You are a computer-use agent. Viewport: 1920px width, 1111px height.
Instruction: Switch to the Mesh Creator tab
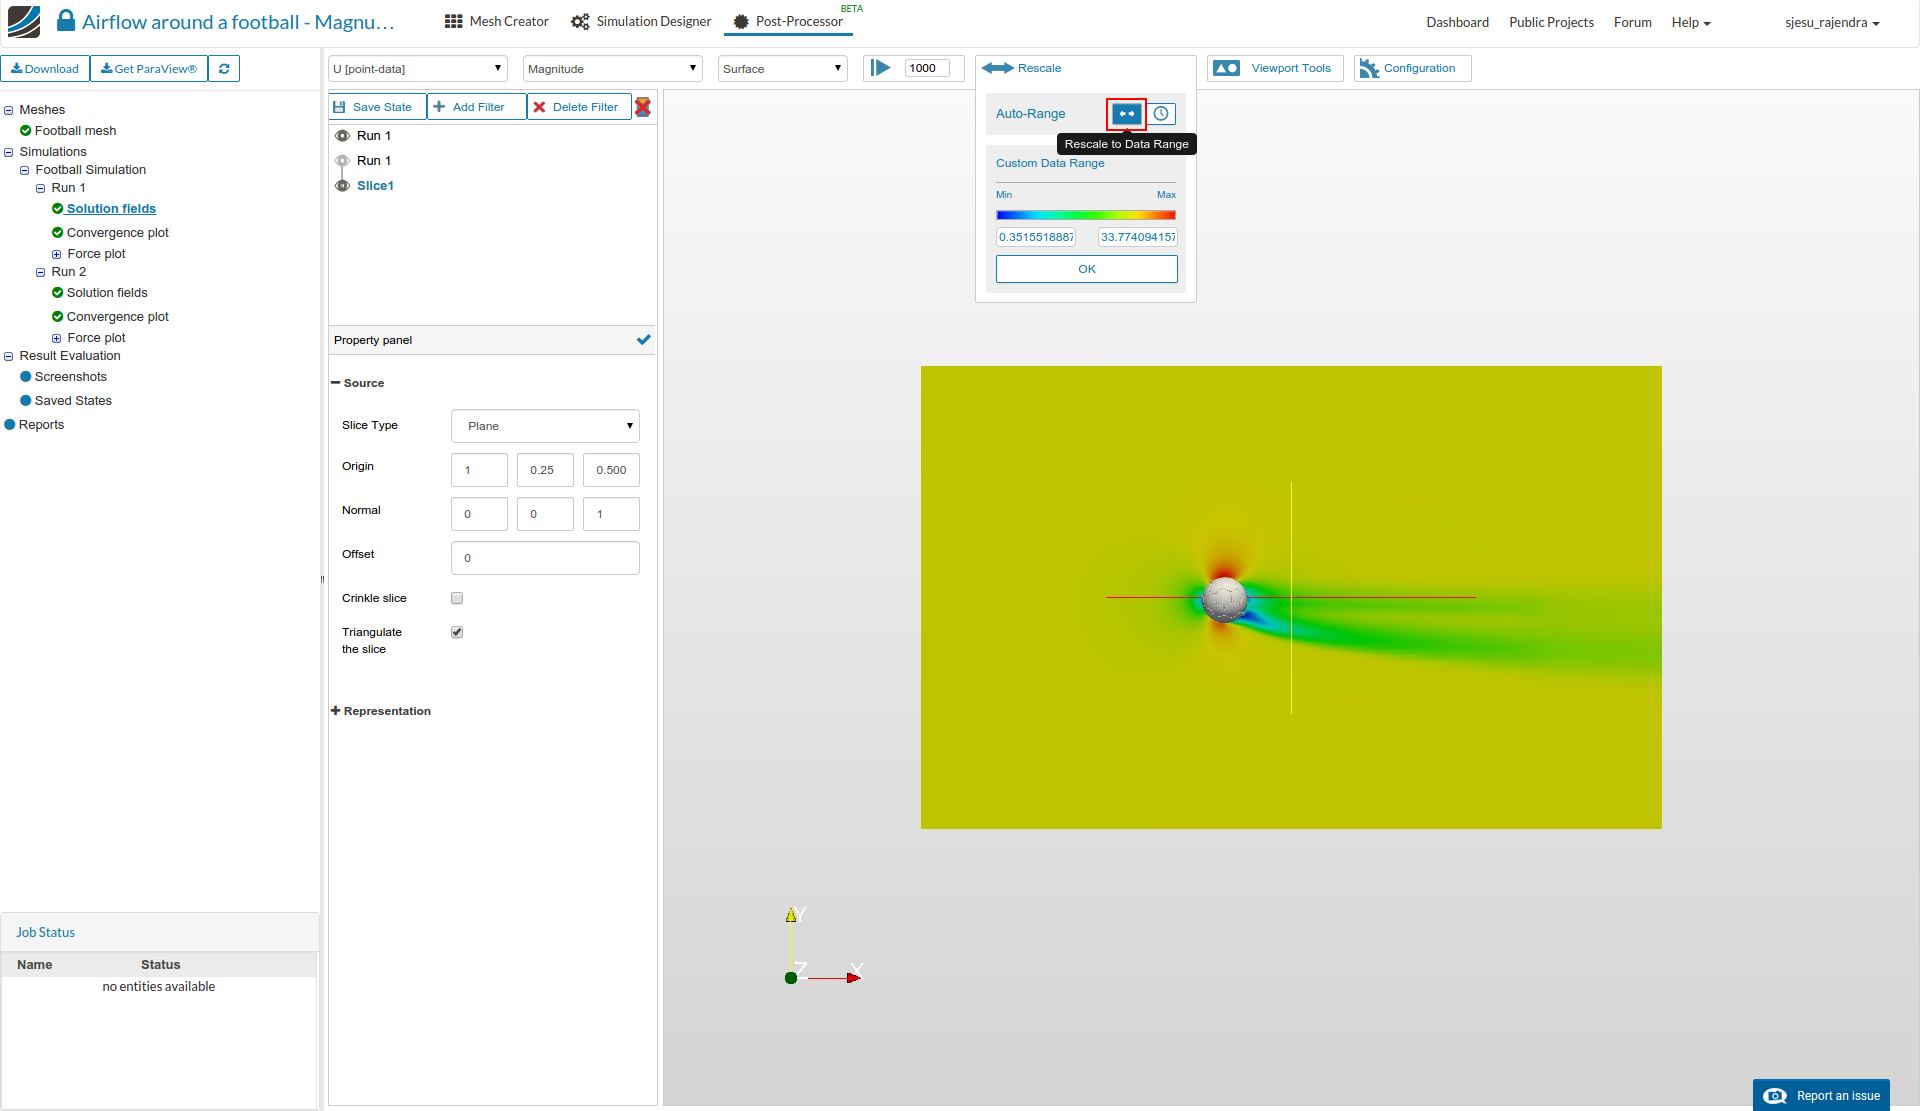(497, 21)
